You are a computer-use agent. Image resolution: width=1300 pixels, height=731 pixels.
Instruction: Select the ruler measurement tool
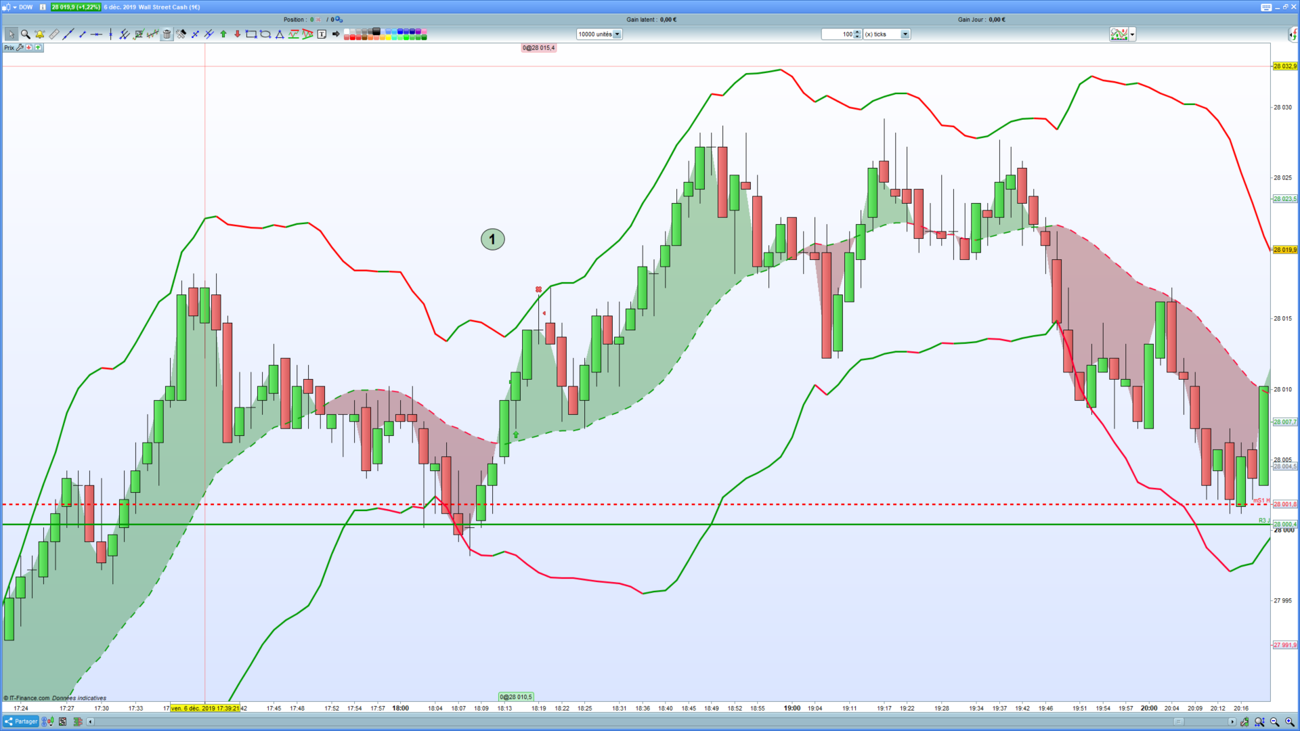tap(54, 34)
